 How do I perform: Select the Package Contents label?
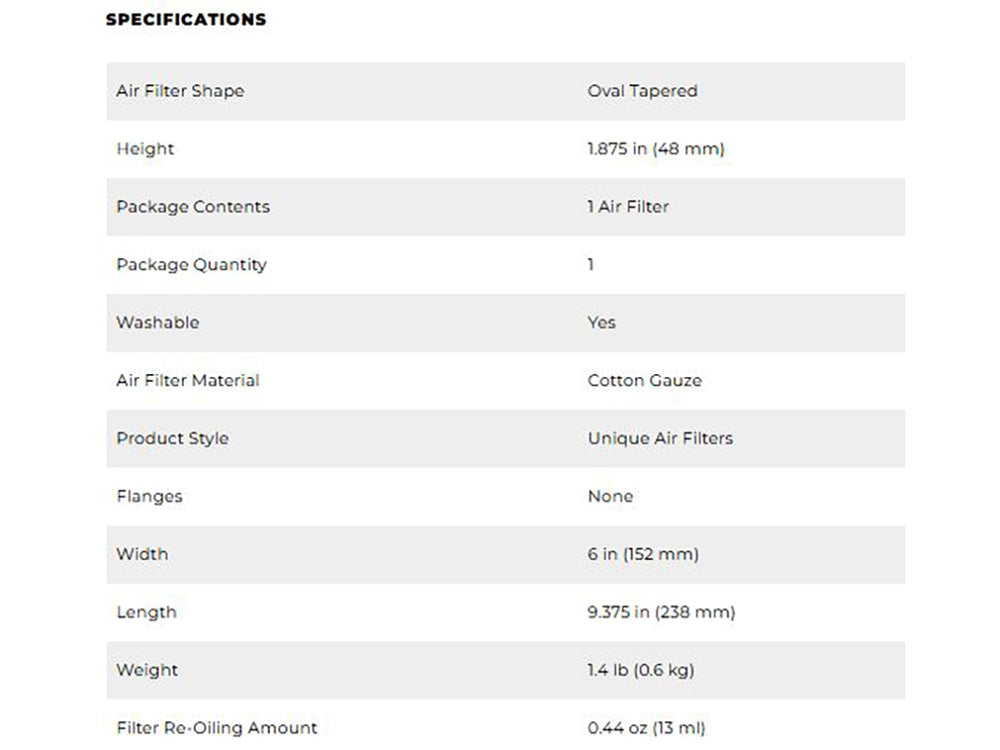(193, 207)
